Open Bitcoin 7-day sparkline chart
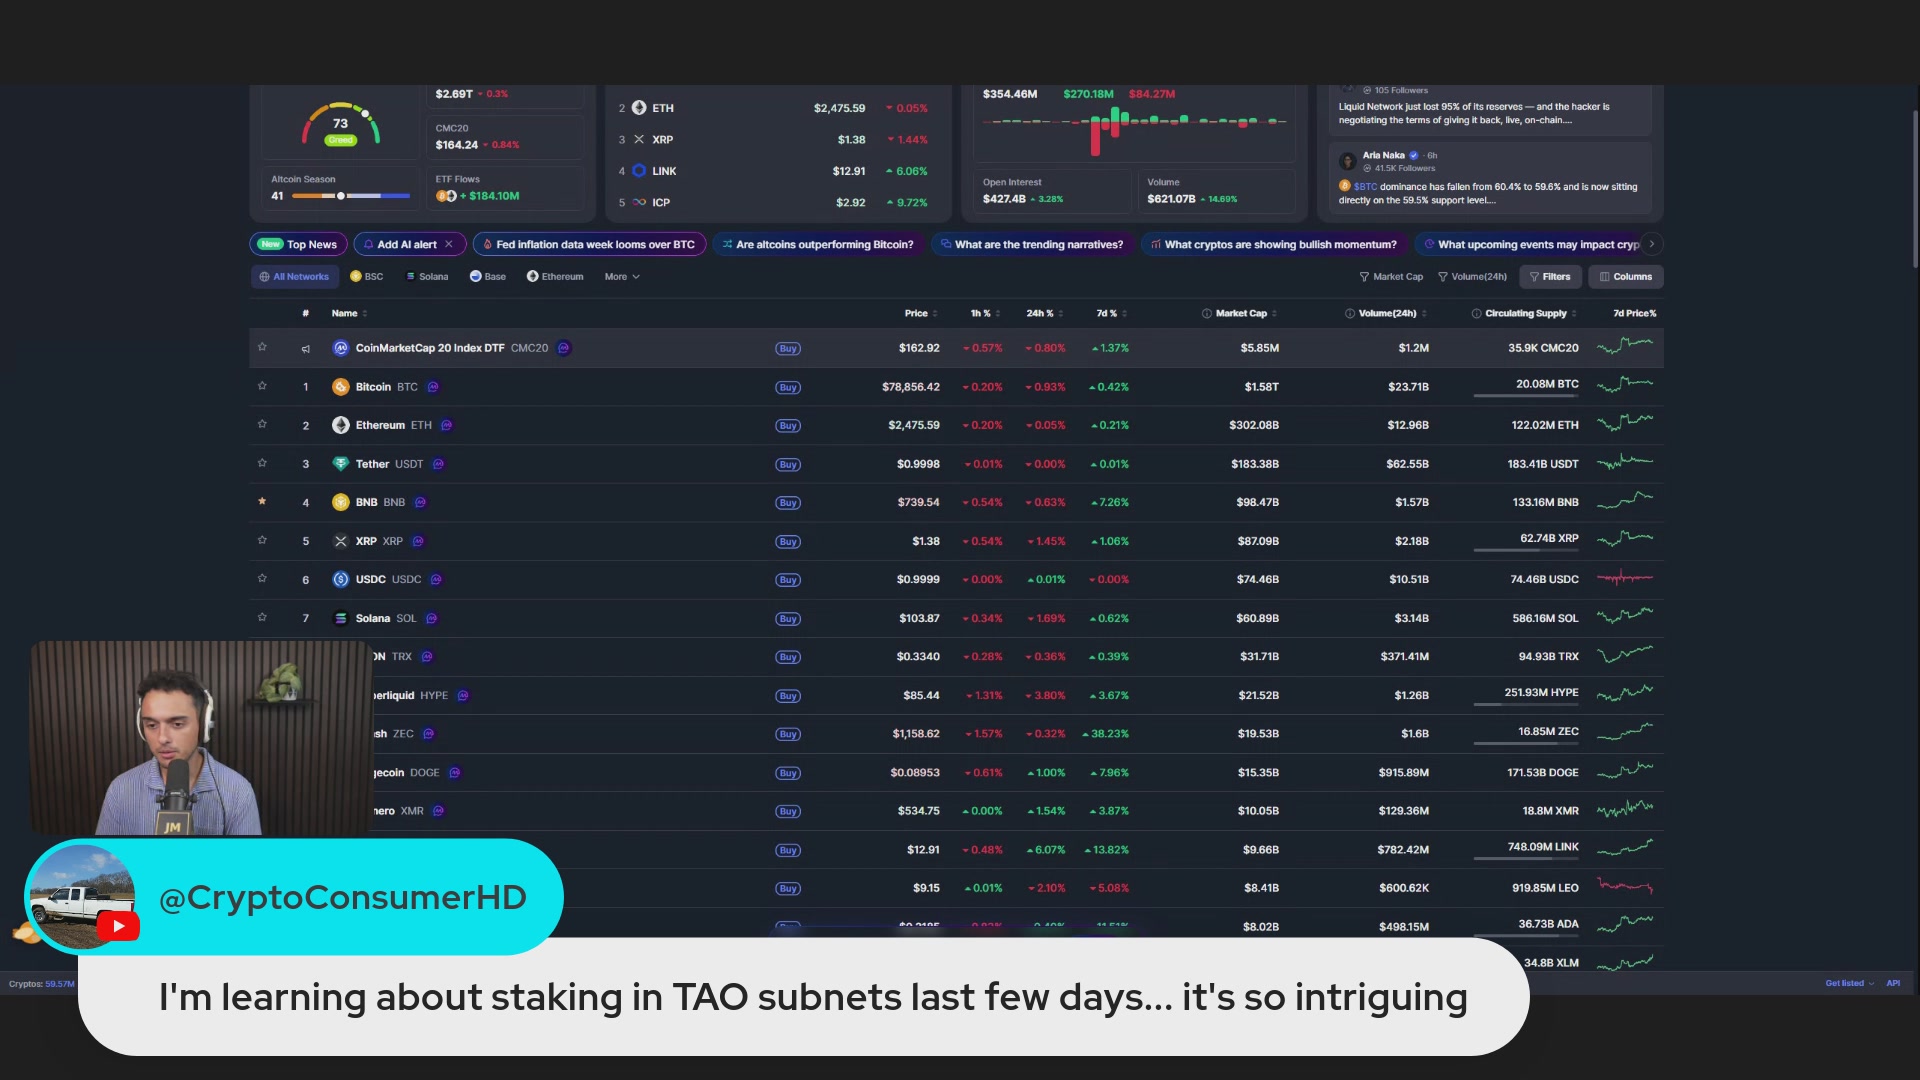 point(1625,385)
